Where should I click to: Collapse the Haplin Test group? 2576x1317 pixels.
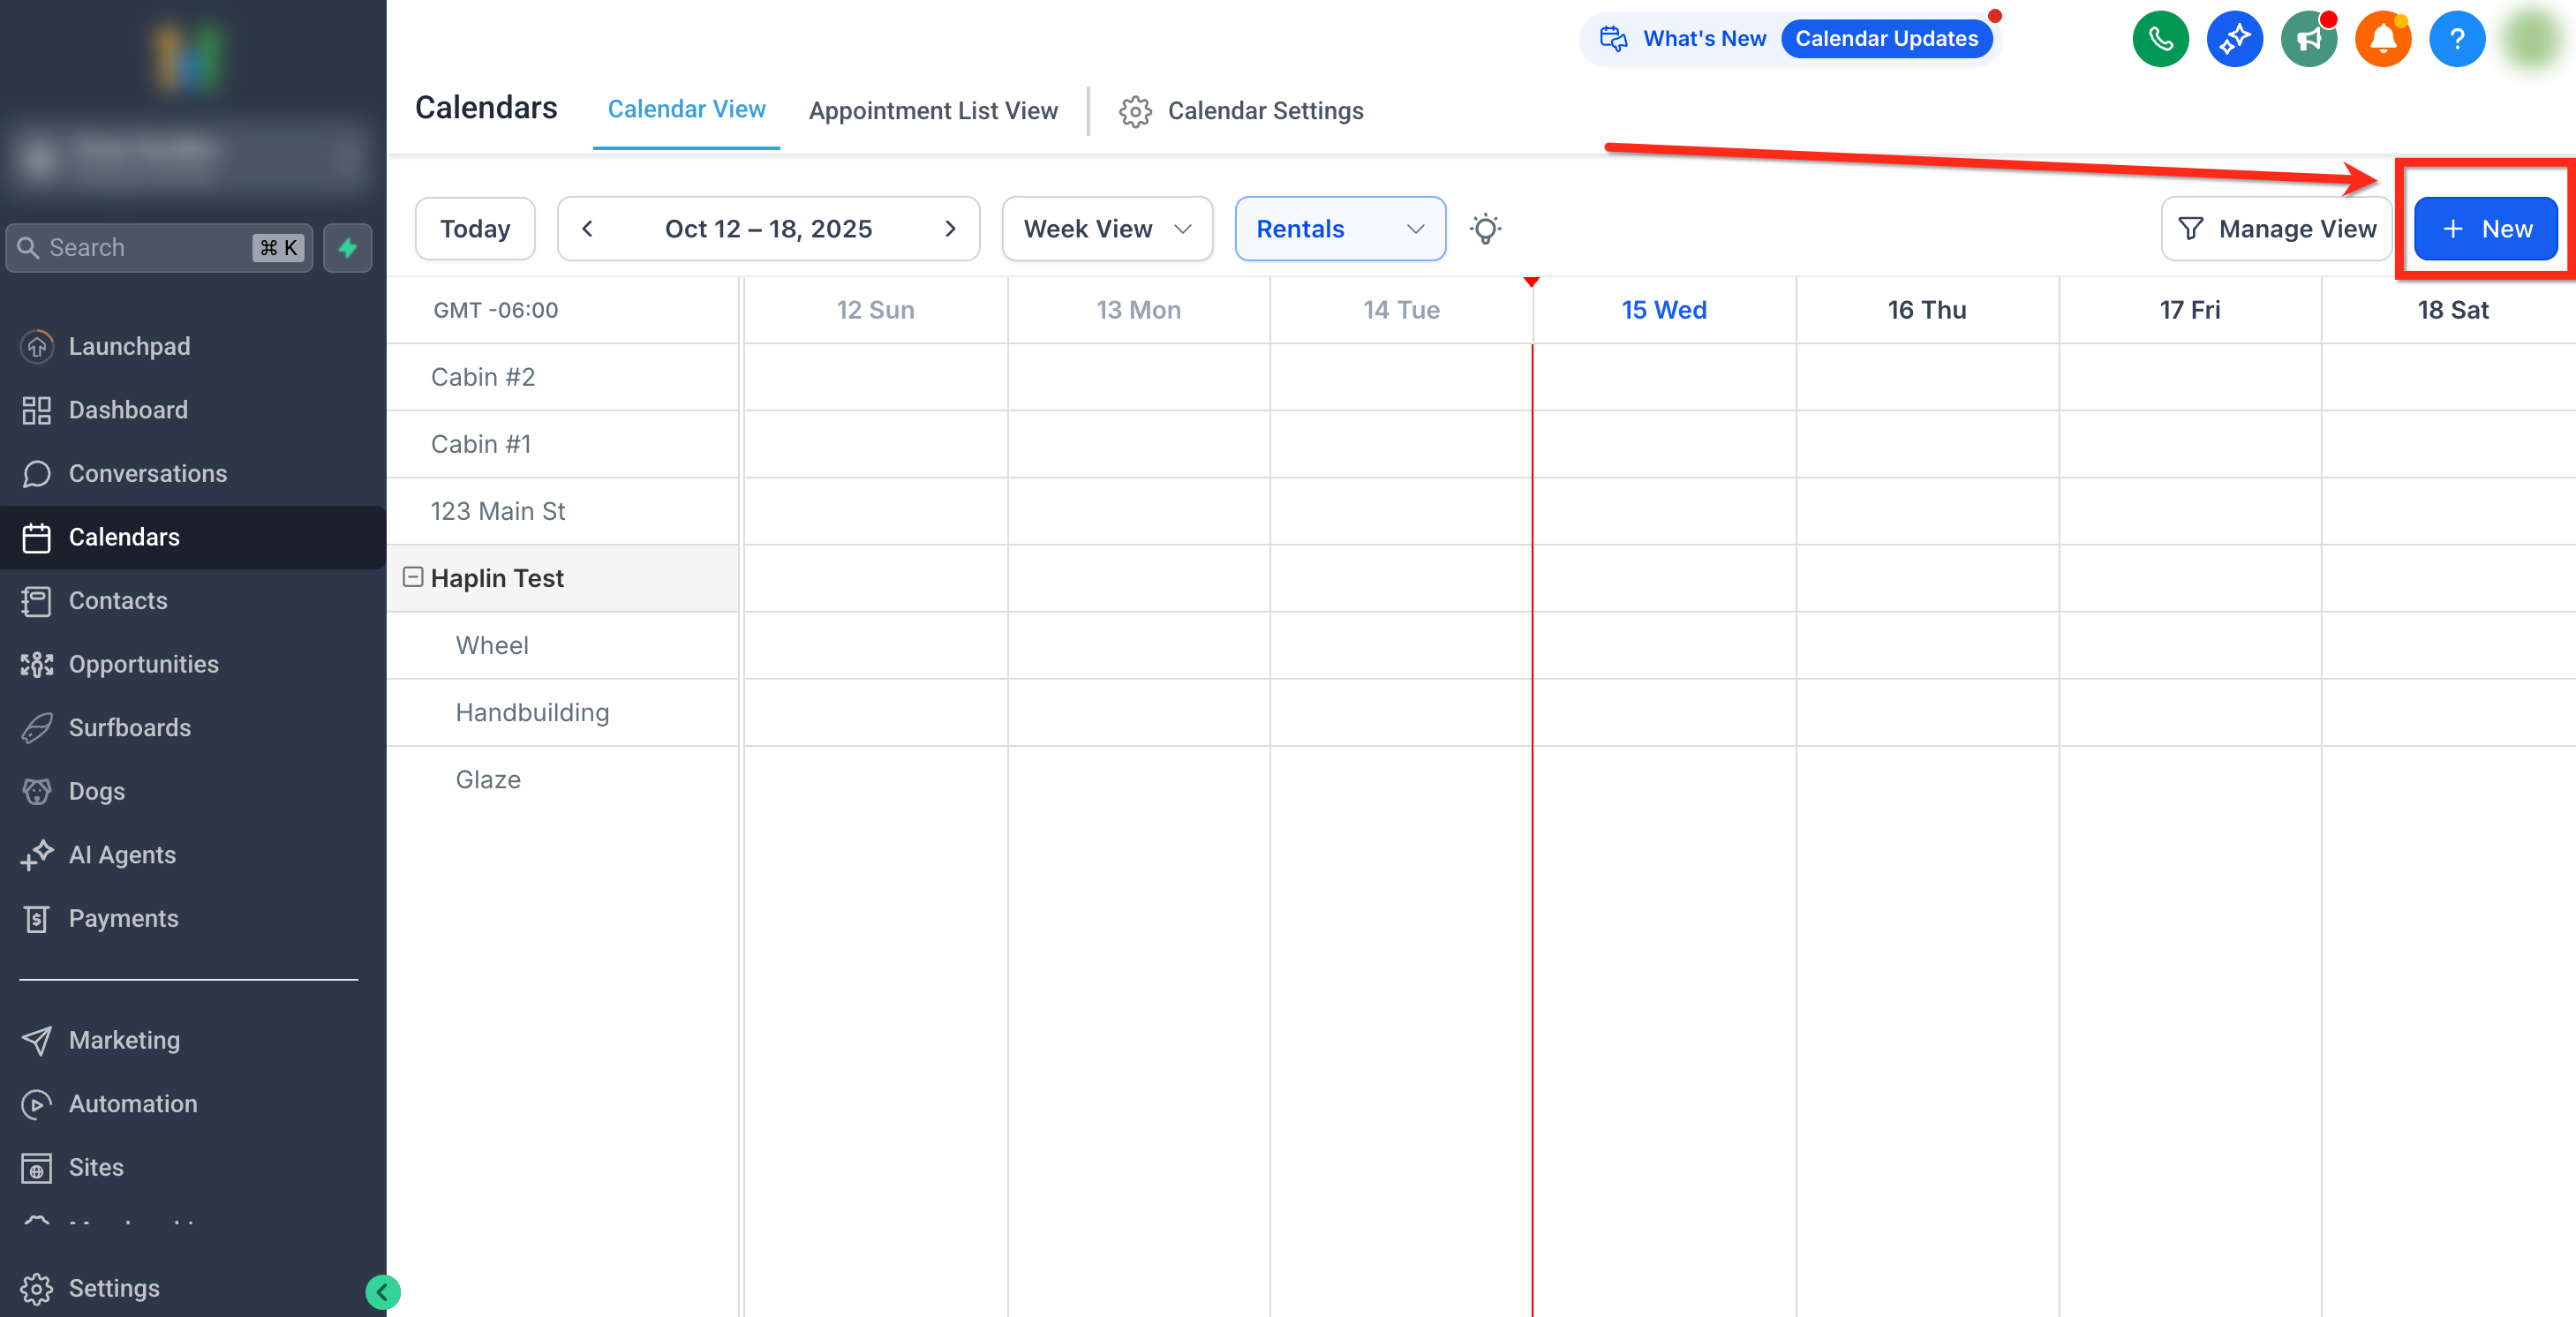413,577
